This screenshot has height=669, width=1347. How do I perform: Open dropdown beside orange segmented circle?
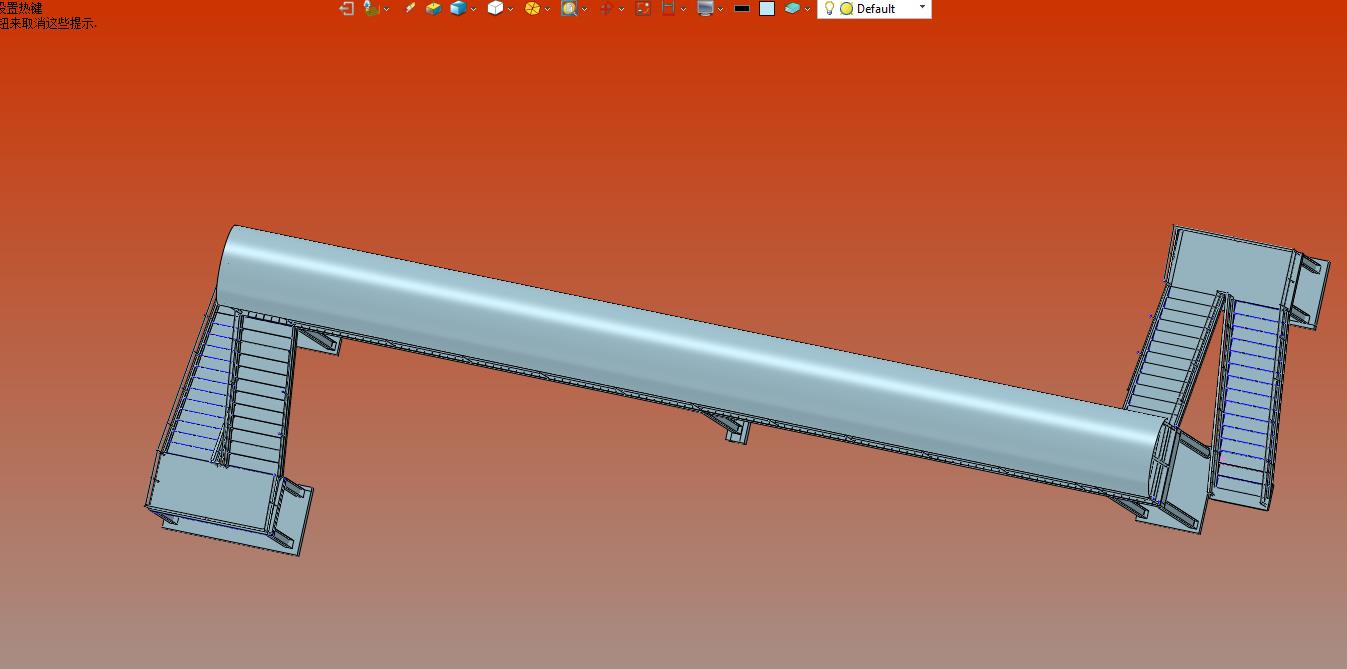547,9
